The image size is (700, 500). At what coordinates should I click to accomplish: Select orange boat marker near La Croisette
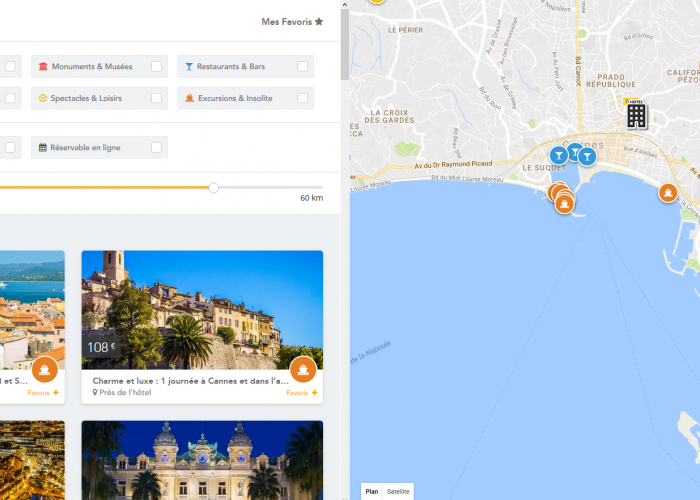coord(668,193)
